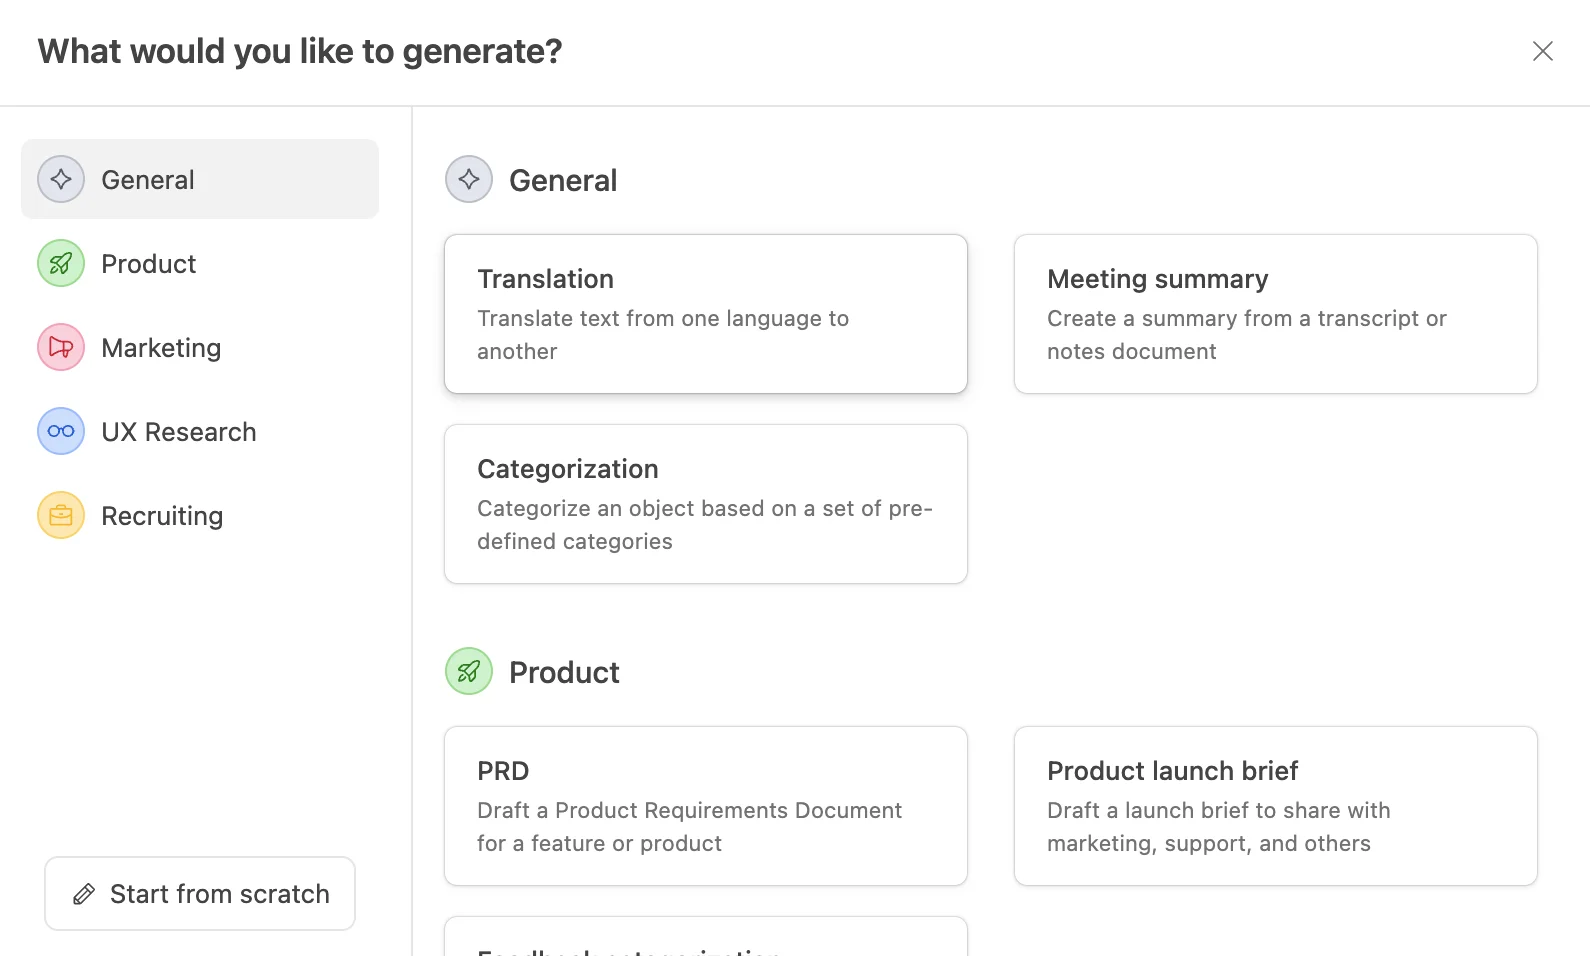Select the Product launch brief card
The image size is (1590, 956).
coord(1275,806)
